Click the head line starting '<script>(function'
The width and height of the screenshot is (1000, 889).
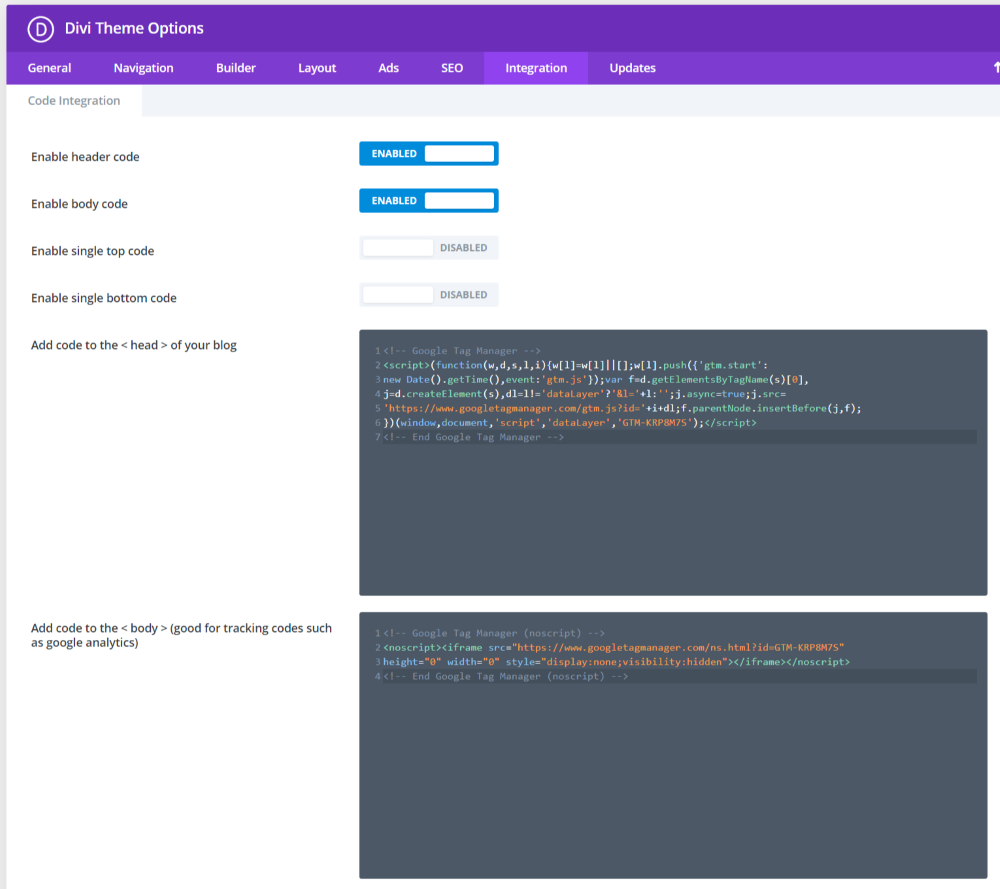tap(575, 365)
